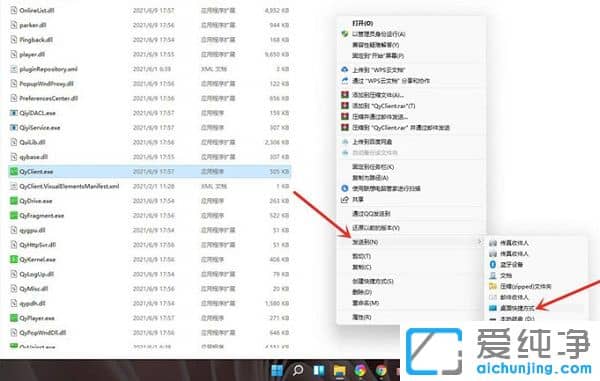Click the green QyClient.exe file icon

click(x=14, y=172)
